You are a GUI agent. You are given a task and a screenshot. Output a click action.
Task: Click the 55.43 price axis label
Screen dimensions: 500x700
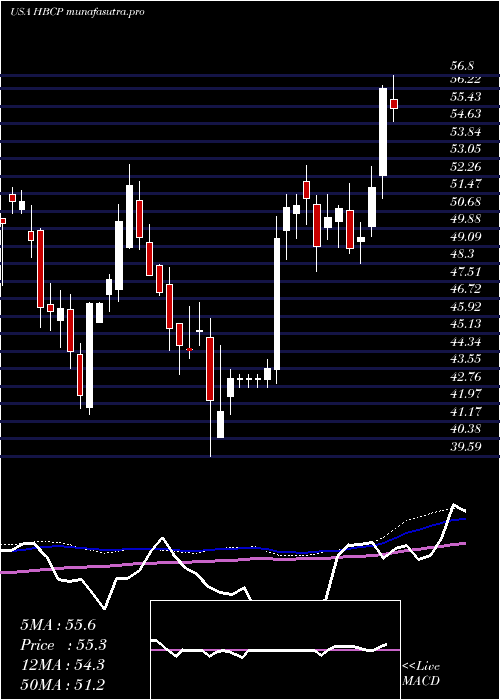pyautogui.click(x=465, y=97)
